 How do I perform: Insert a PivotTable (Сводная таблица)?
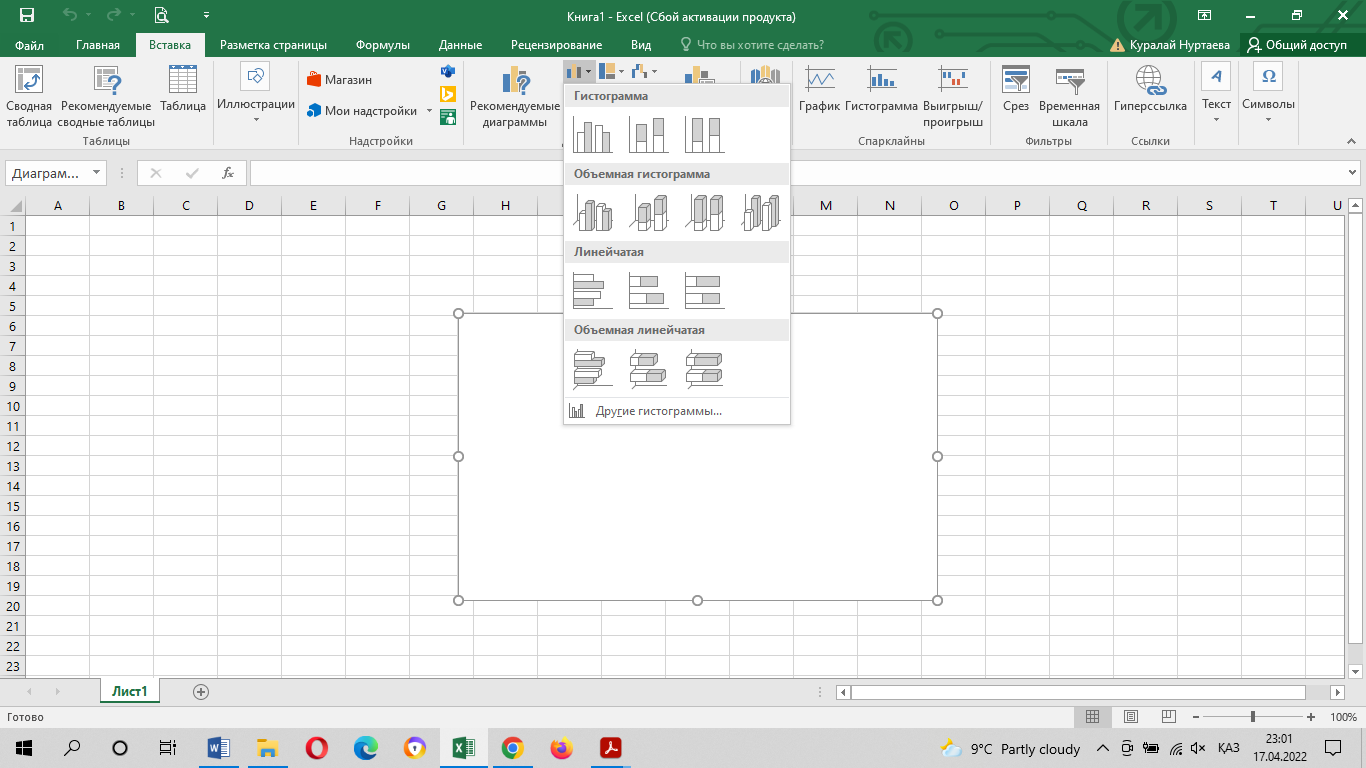point(29,97)
